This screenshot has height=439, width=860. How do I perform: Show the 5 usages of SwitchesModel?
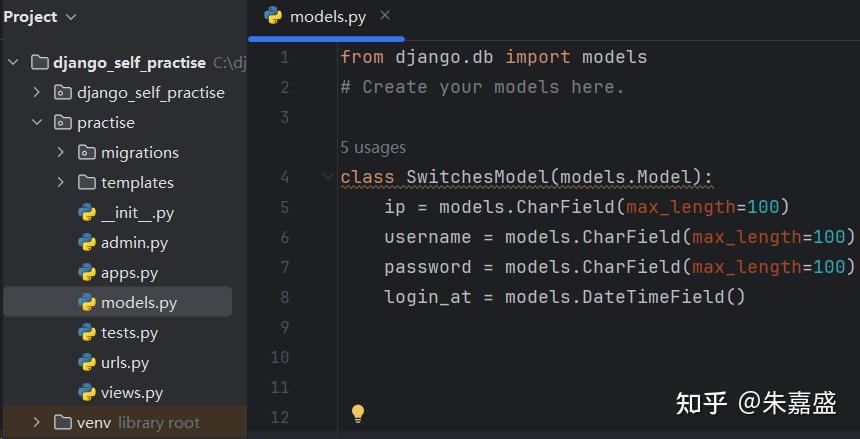(x=373, y=147)
